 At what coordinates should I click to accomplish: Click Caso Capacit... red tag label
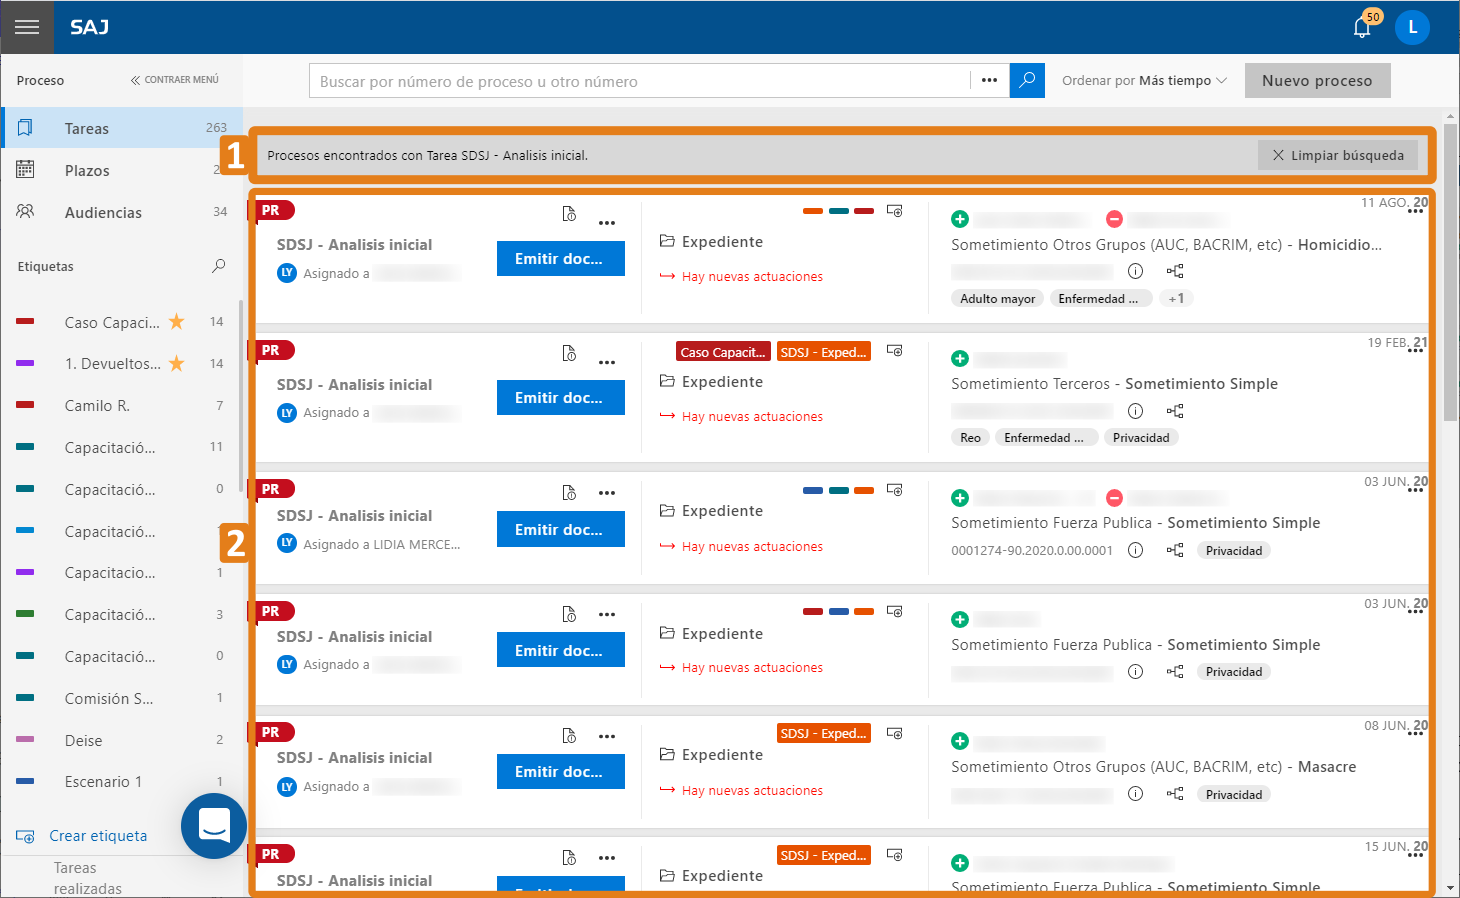coord(723,352)
